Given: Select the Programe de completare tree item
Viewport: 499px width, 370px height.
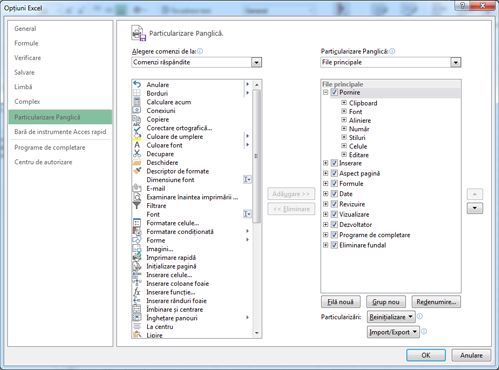Looking at the screenshot, I should 375,235.
